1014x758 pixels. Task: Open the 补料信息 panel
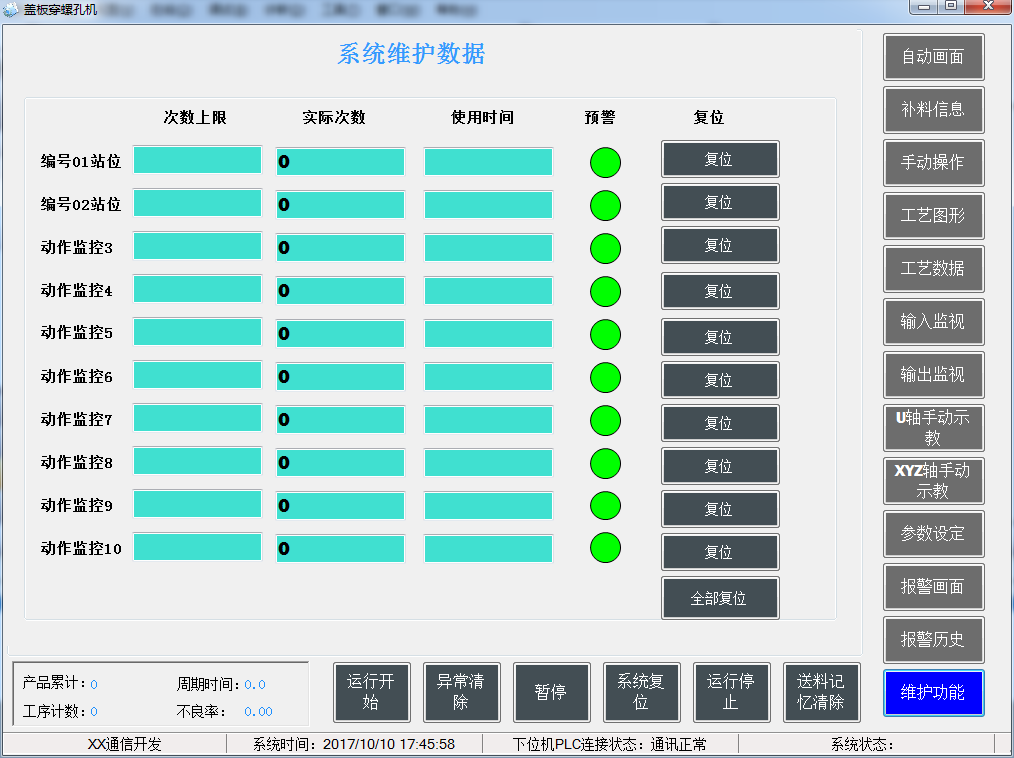pos(933,110)
